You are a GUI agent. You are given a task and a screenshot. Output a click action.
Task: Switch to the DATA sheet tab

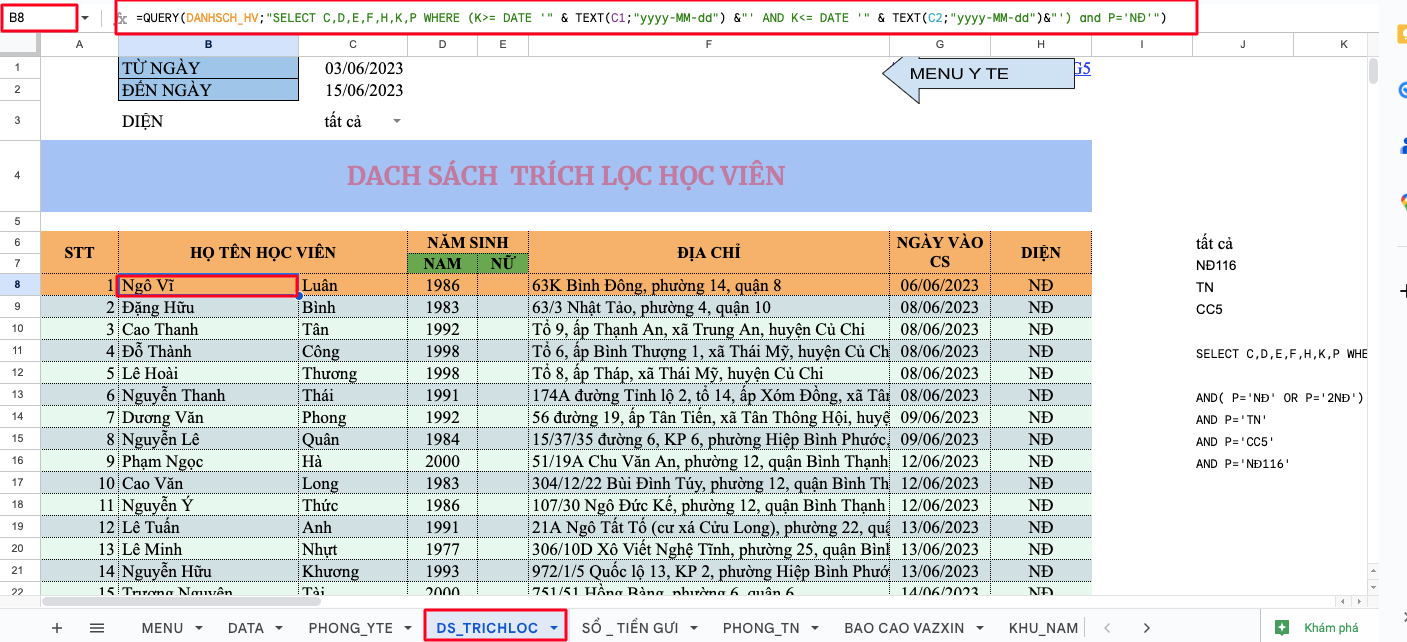click(x=246, y=628)
